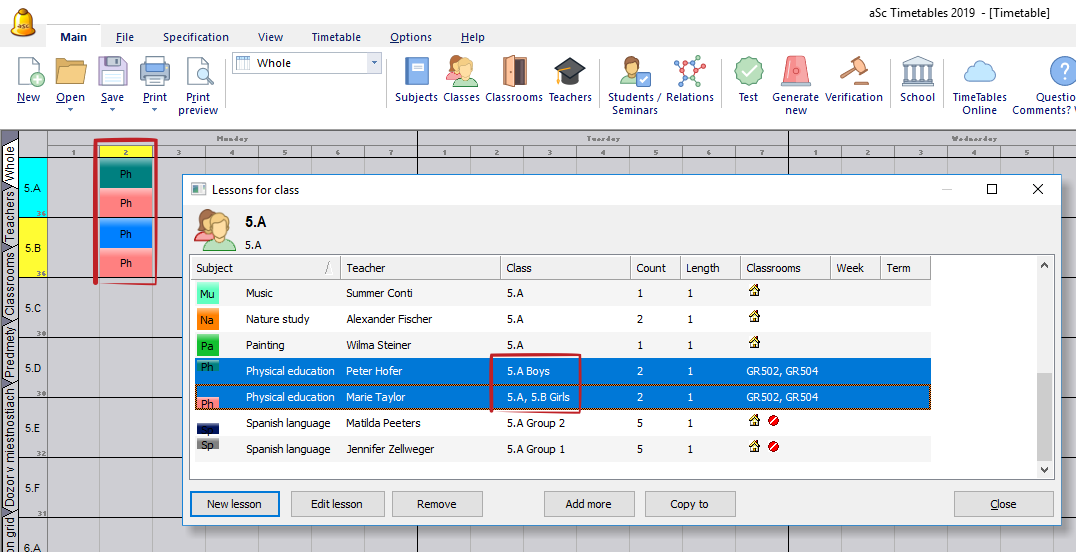Open the Subjects icon in the ribbon
Image resolution: width=1076 pixels, height=552 pixels.
[x=416, y=73]
